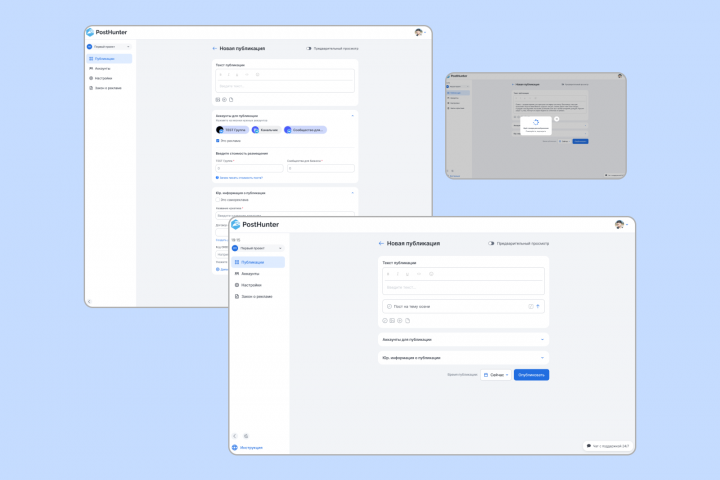This screenshot has width=720, height=480.
Task: Click the theme icon beside the collapse chevron
Action: coord(246,436)
